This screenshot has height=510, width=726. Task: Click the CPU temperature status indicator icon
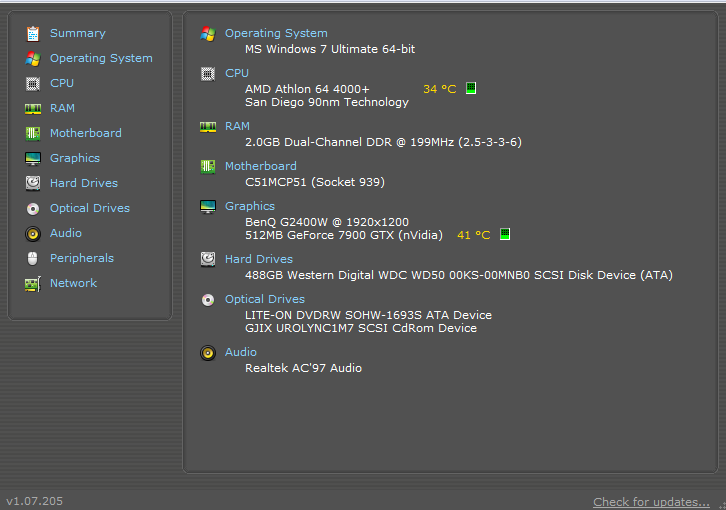(x=471, y=89)
